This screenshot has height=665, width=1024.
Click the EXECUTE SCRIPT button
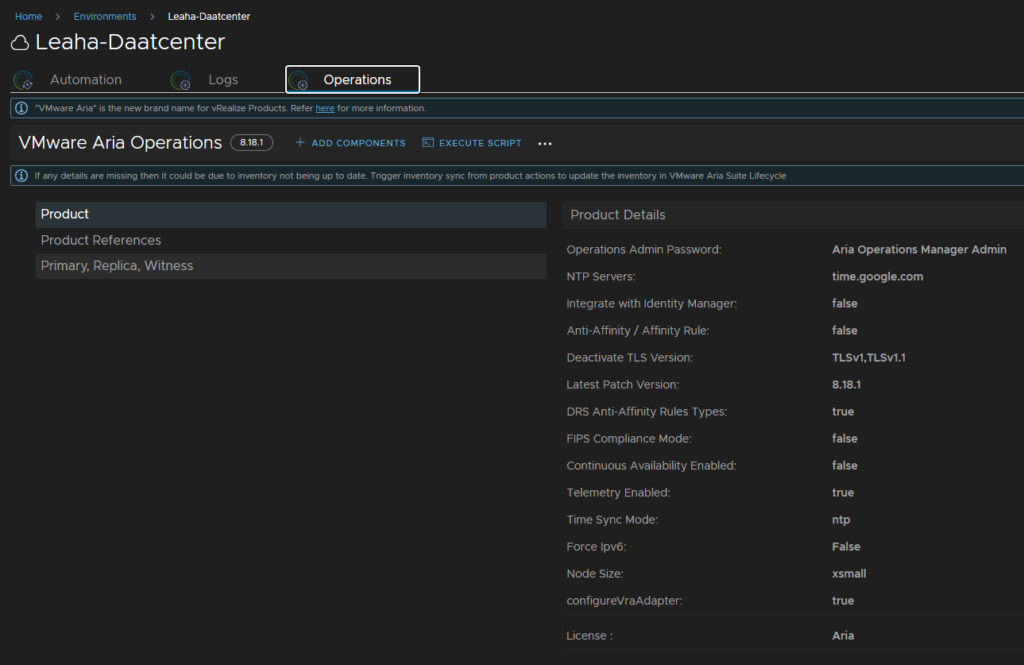coord(472,143)
